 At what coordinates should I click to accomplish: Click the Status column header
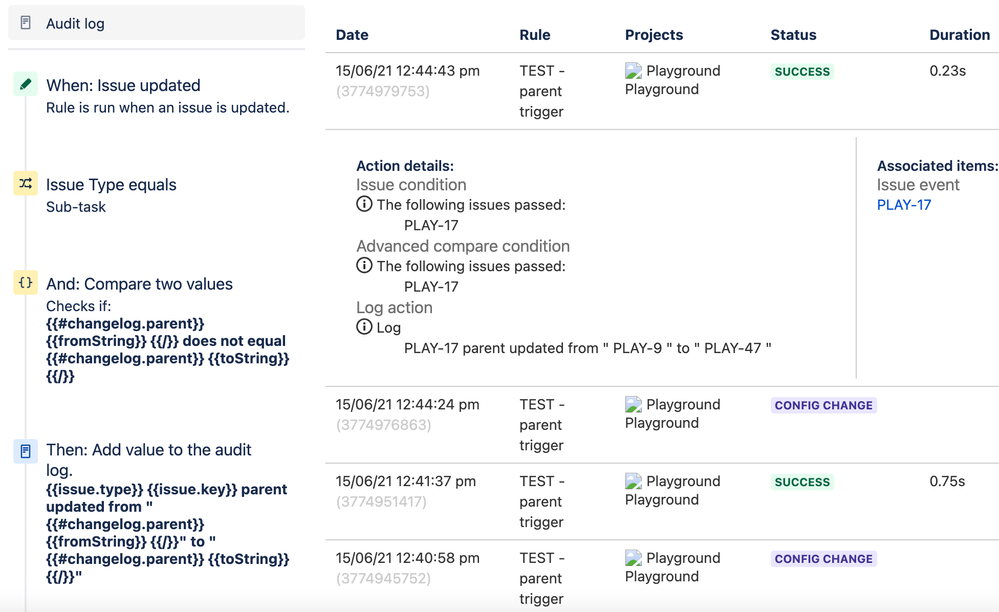coord(793,35)
